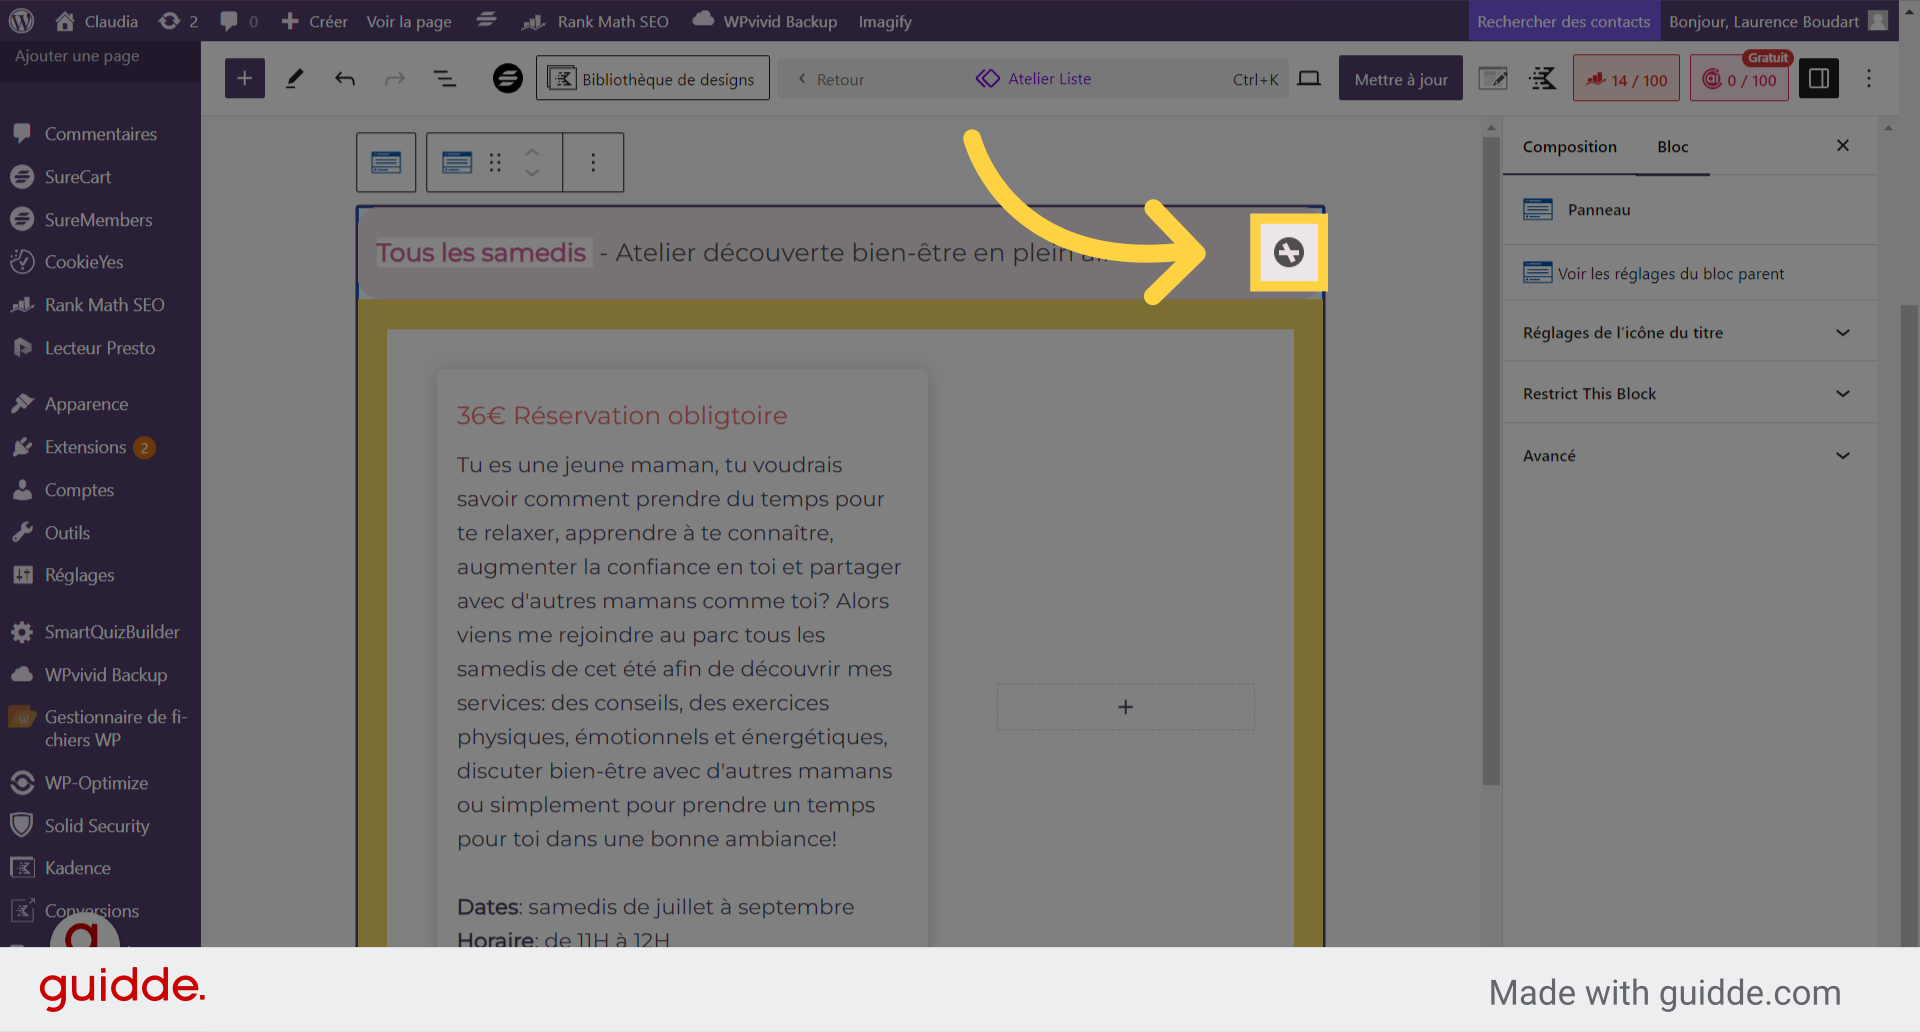Click the black circular Spectra icon
Viewport: 1920px width, 1032px height.
(508, 78)
